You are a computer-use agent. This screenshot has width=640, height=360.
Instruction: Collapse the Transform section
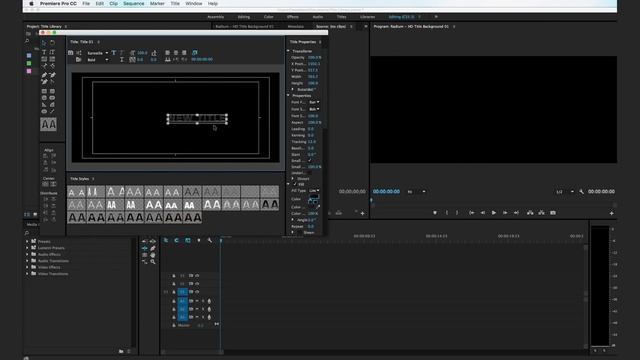click(x=289, y=51)
